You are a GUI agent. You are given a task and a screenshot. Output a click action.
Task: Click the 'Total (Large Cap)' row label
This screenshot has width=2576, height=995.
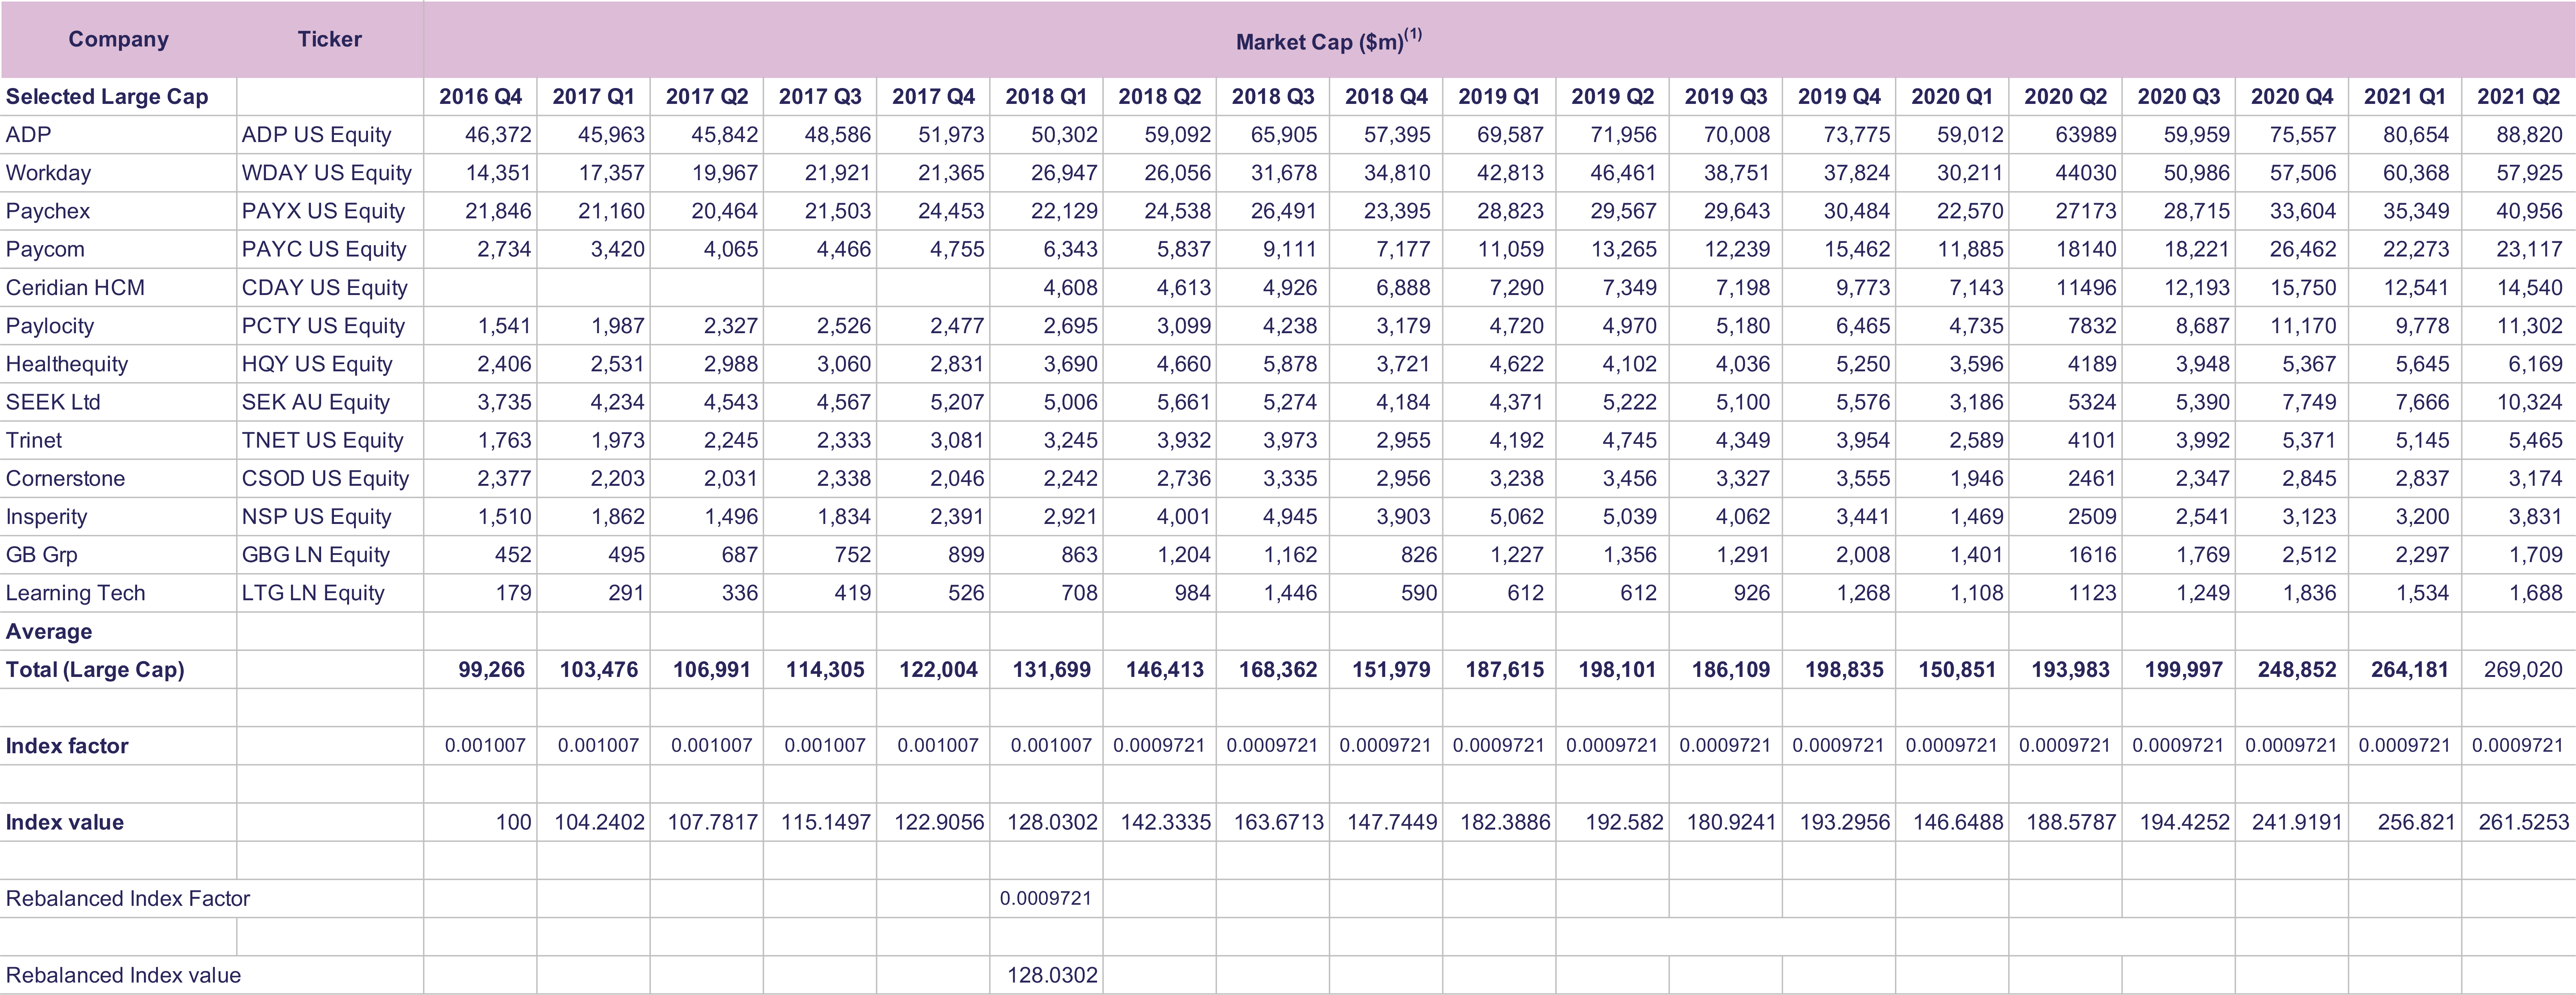[x=95, y=670]
